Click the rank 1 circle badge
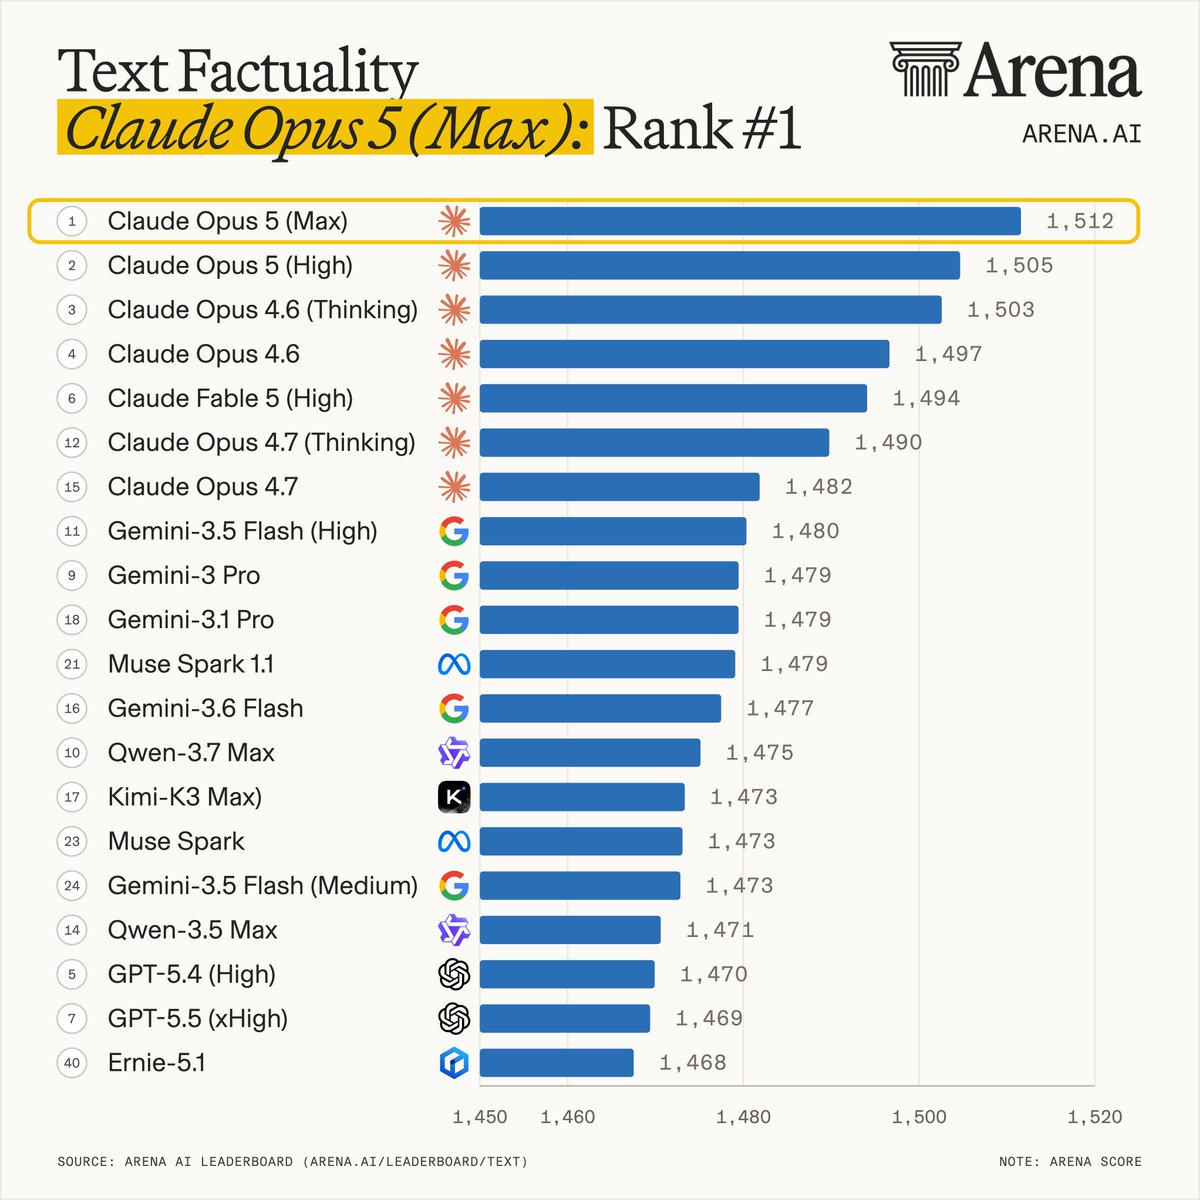1200x1200 pixels. tap(72, 221)
